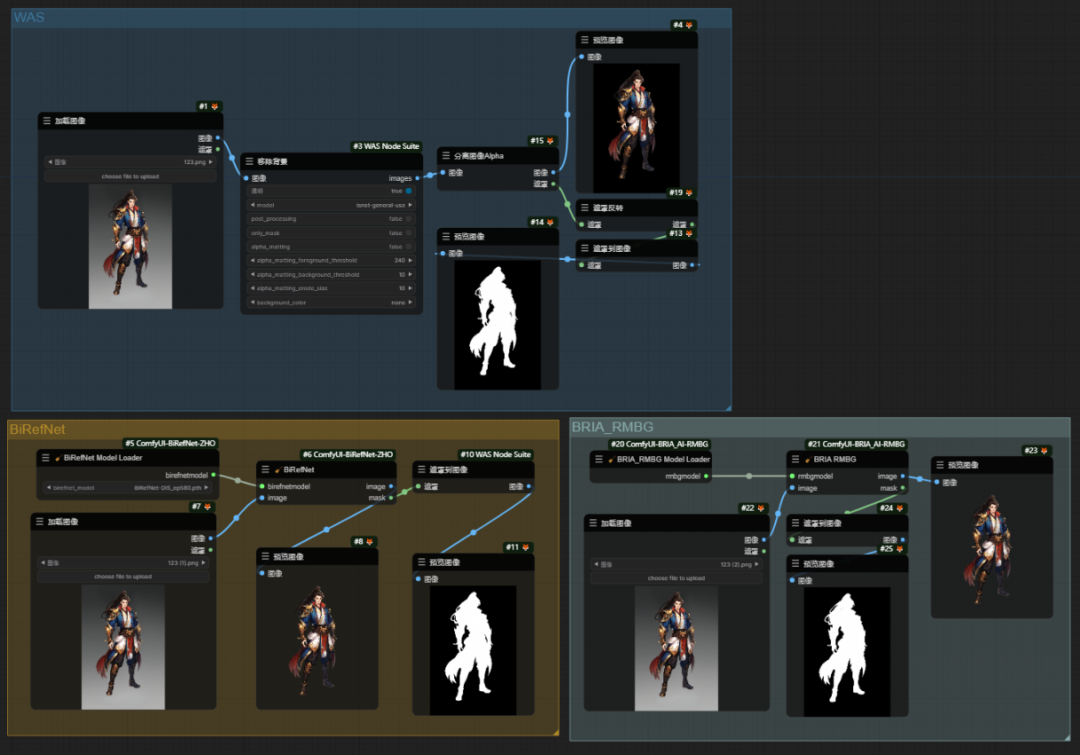
Task: Click the white mask preview in node #14
Action: coord(497,324)
